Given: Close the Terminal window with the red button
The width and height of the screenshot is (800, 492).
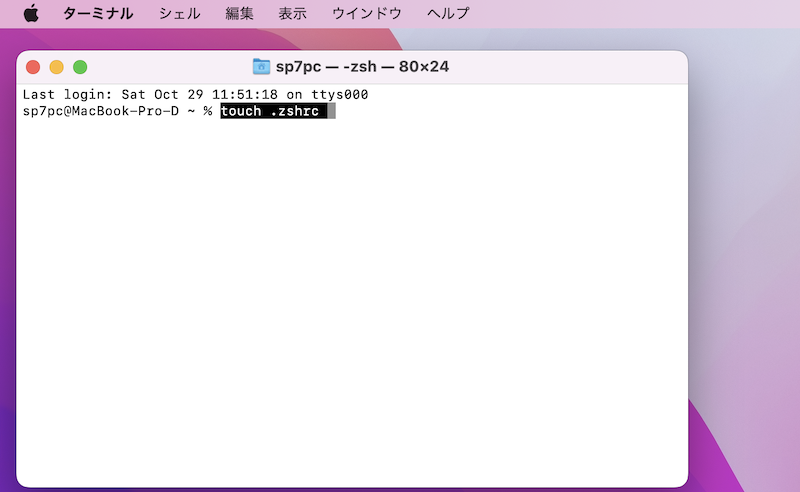Looking at the screenshot, I should coord(33,67).
